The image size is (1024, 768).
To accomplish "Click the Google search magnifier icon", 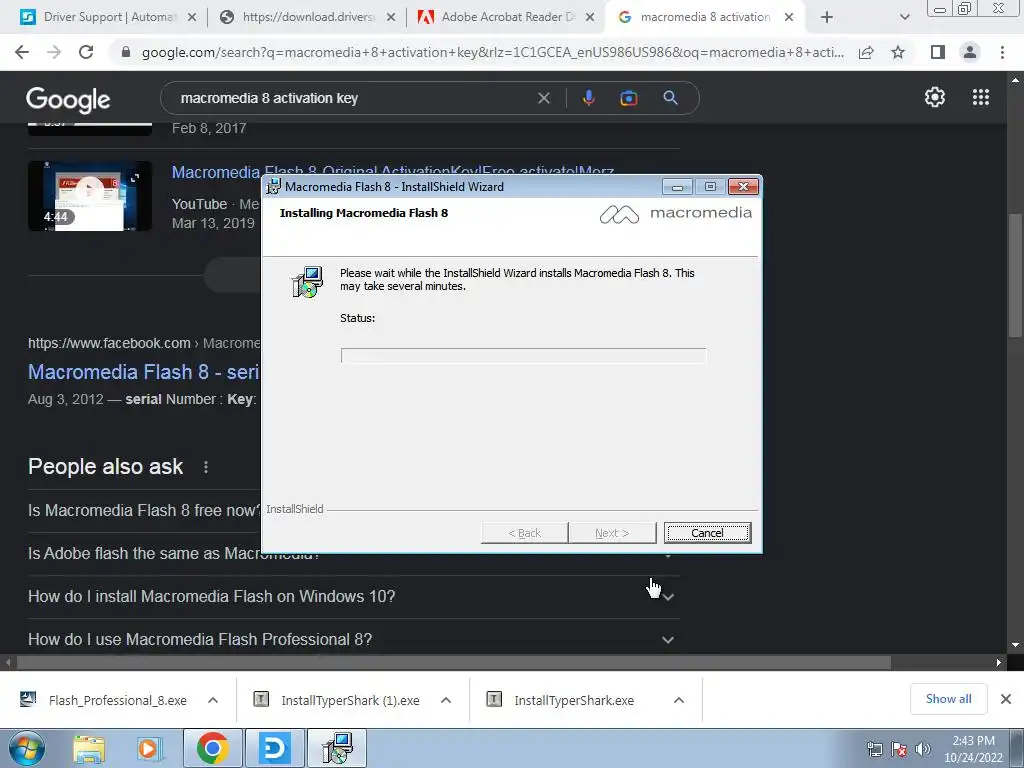I will (x=670, y=98).
